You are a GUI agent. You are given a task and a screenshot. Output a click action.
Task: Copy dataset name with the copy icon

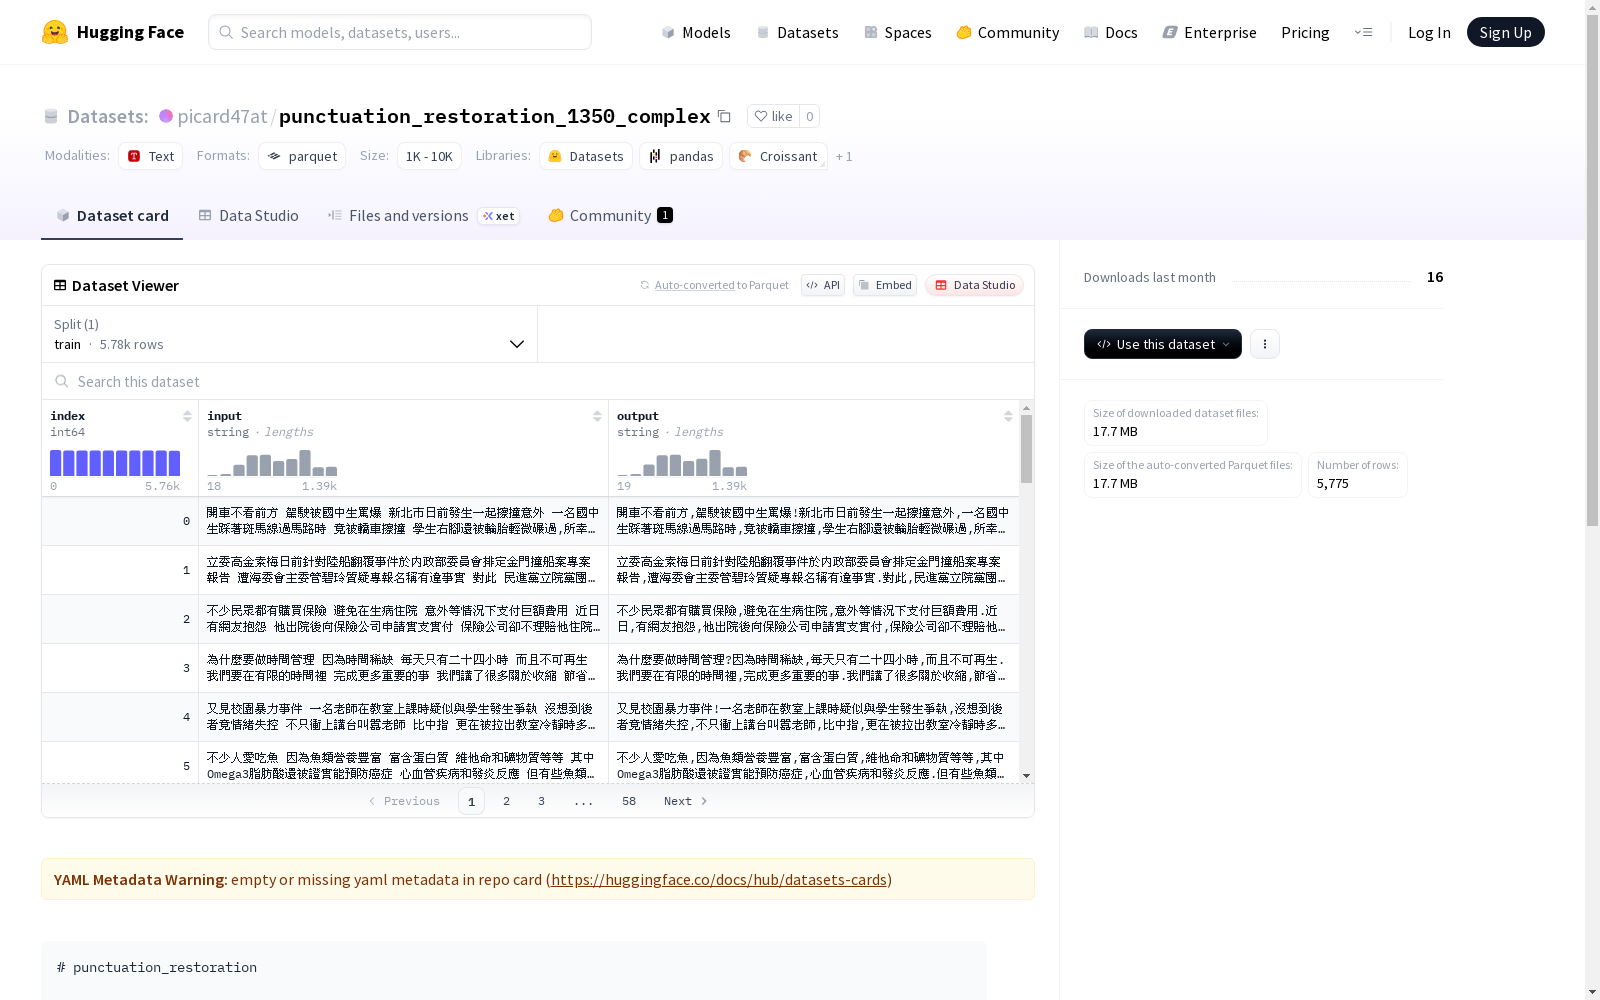[724, 116]
